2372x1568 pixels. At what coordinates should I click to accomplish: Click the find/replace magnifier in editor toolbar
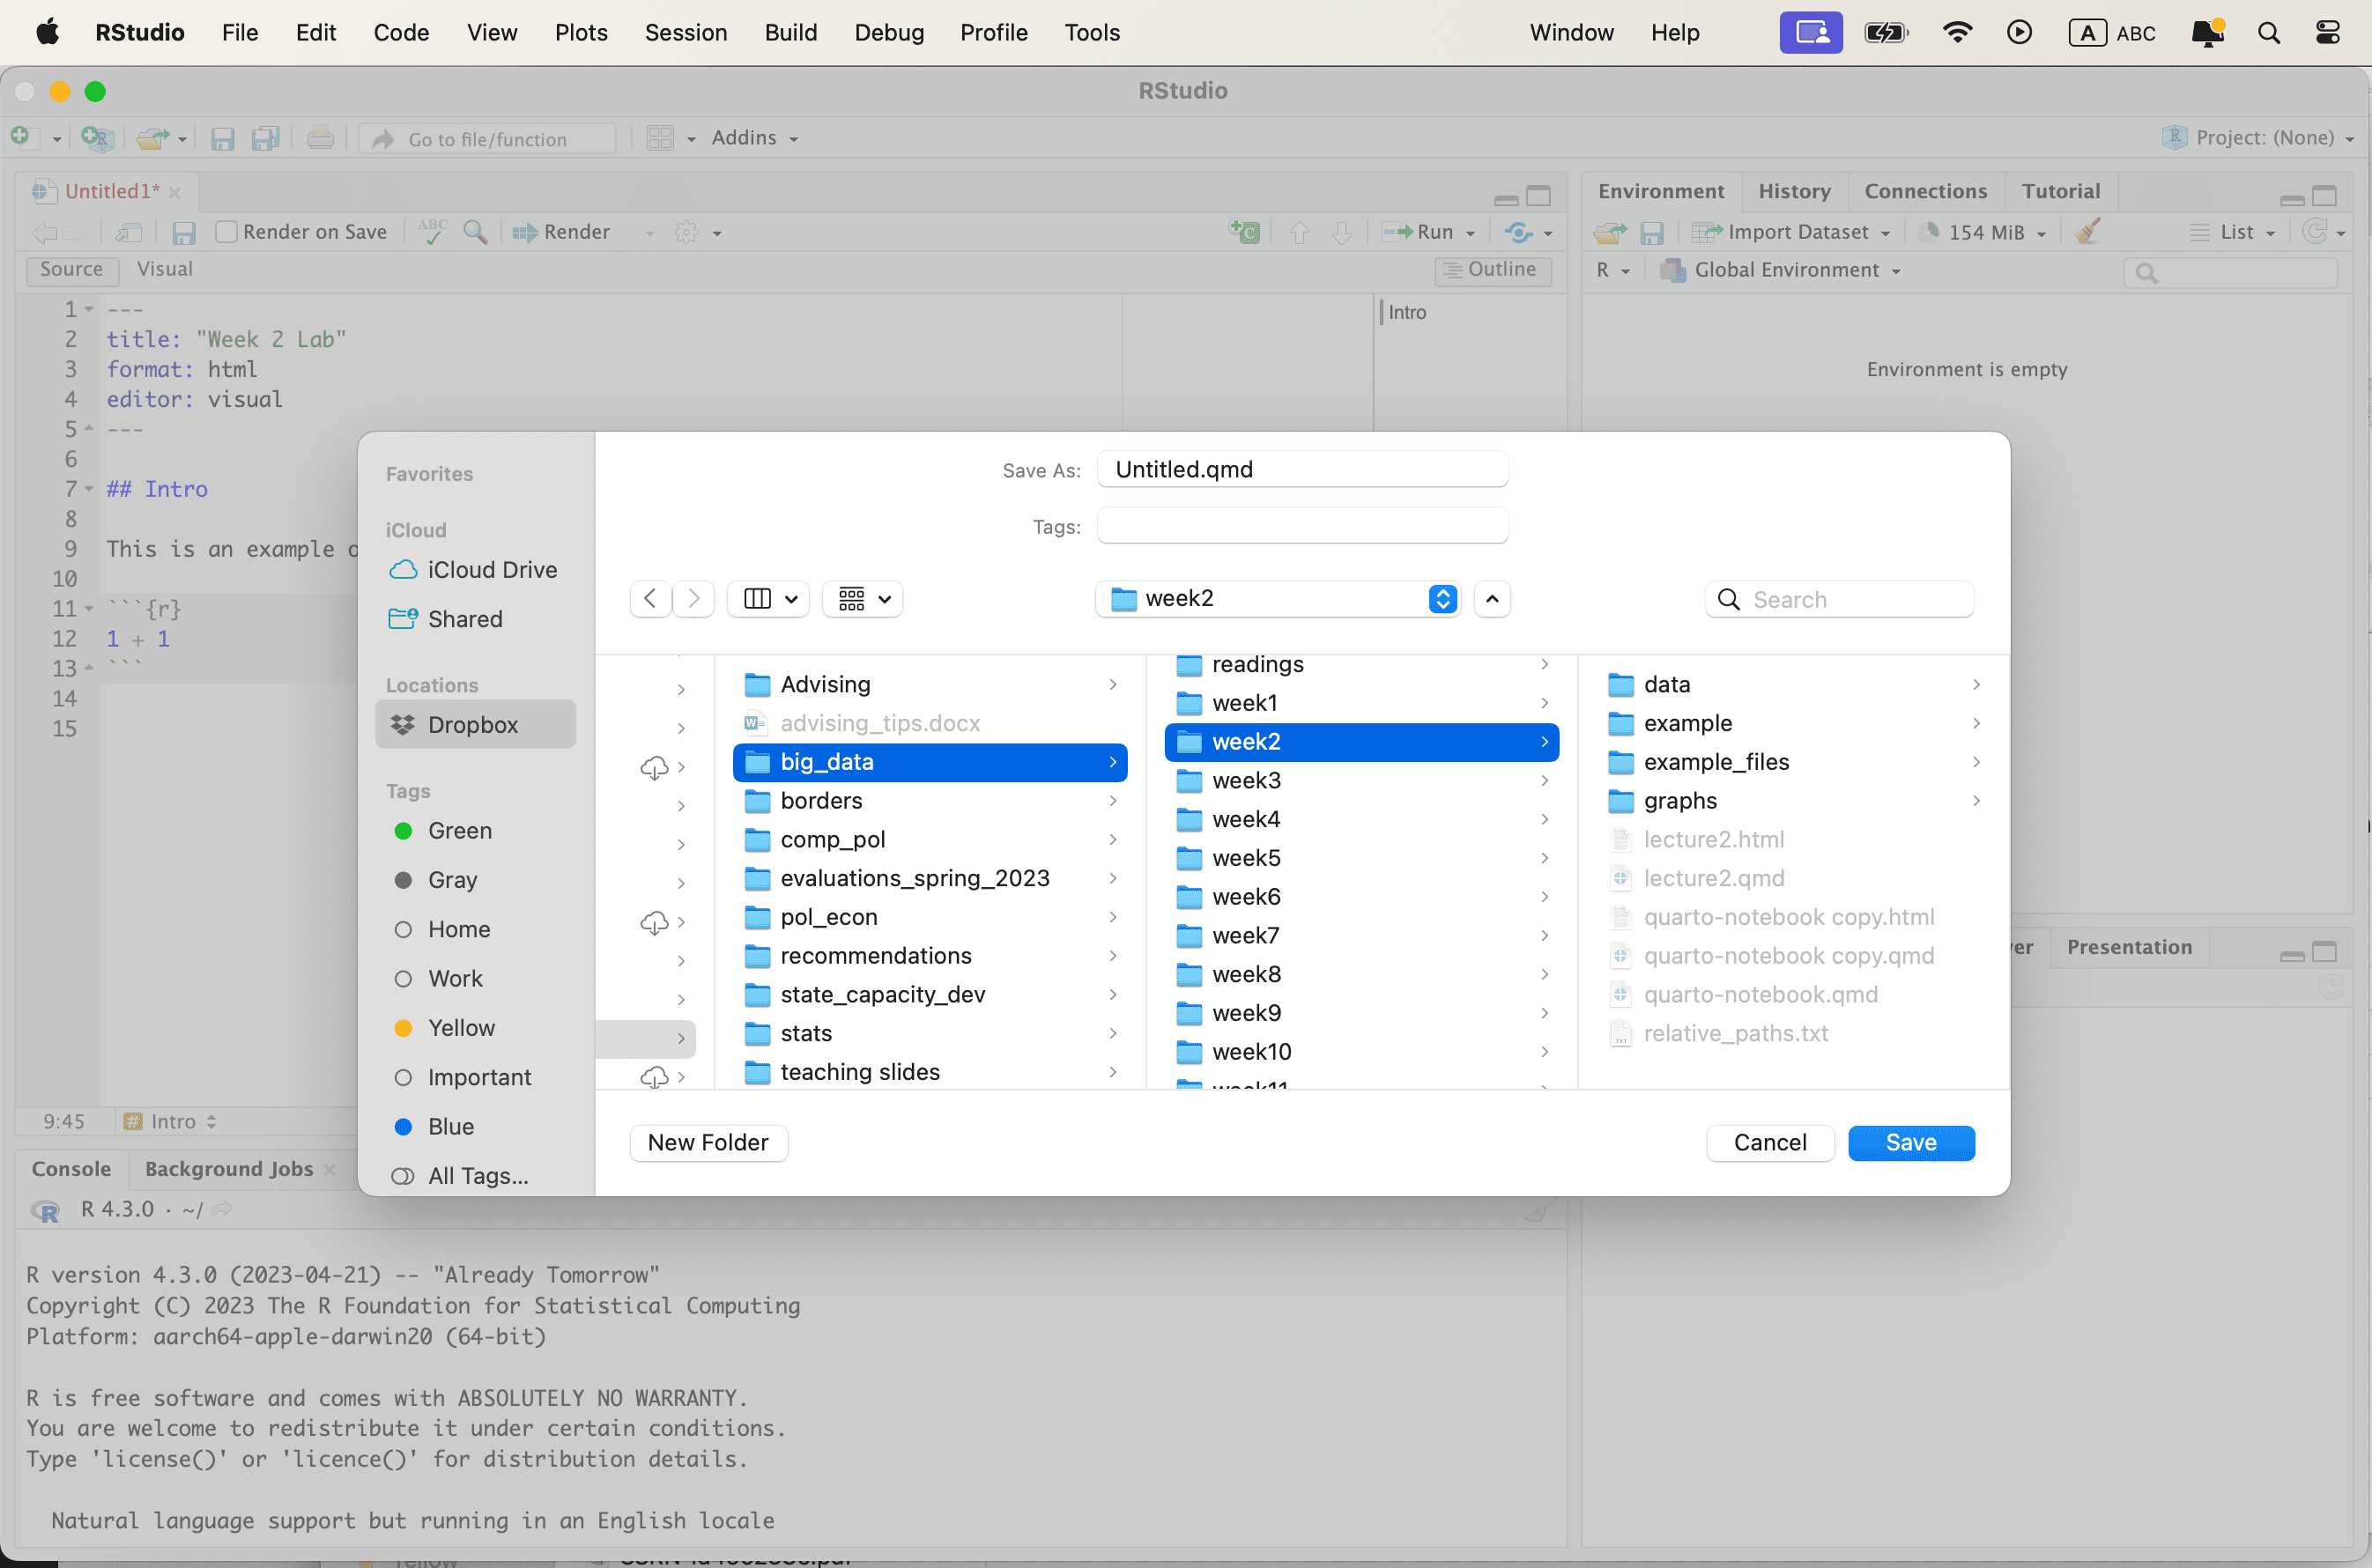tap(475, 232)
